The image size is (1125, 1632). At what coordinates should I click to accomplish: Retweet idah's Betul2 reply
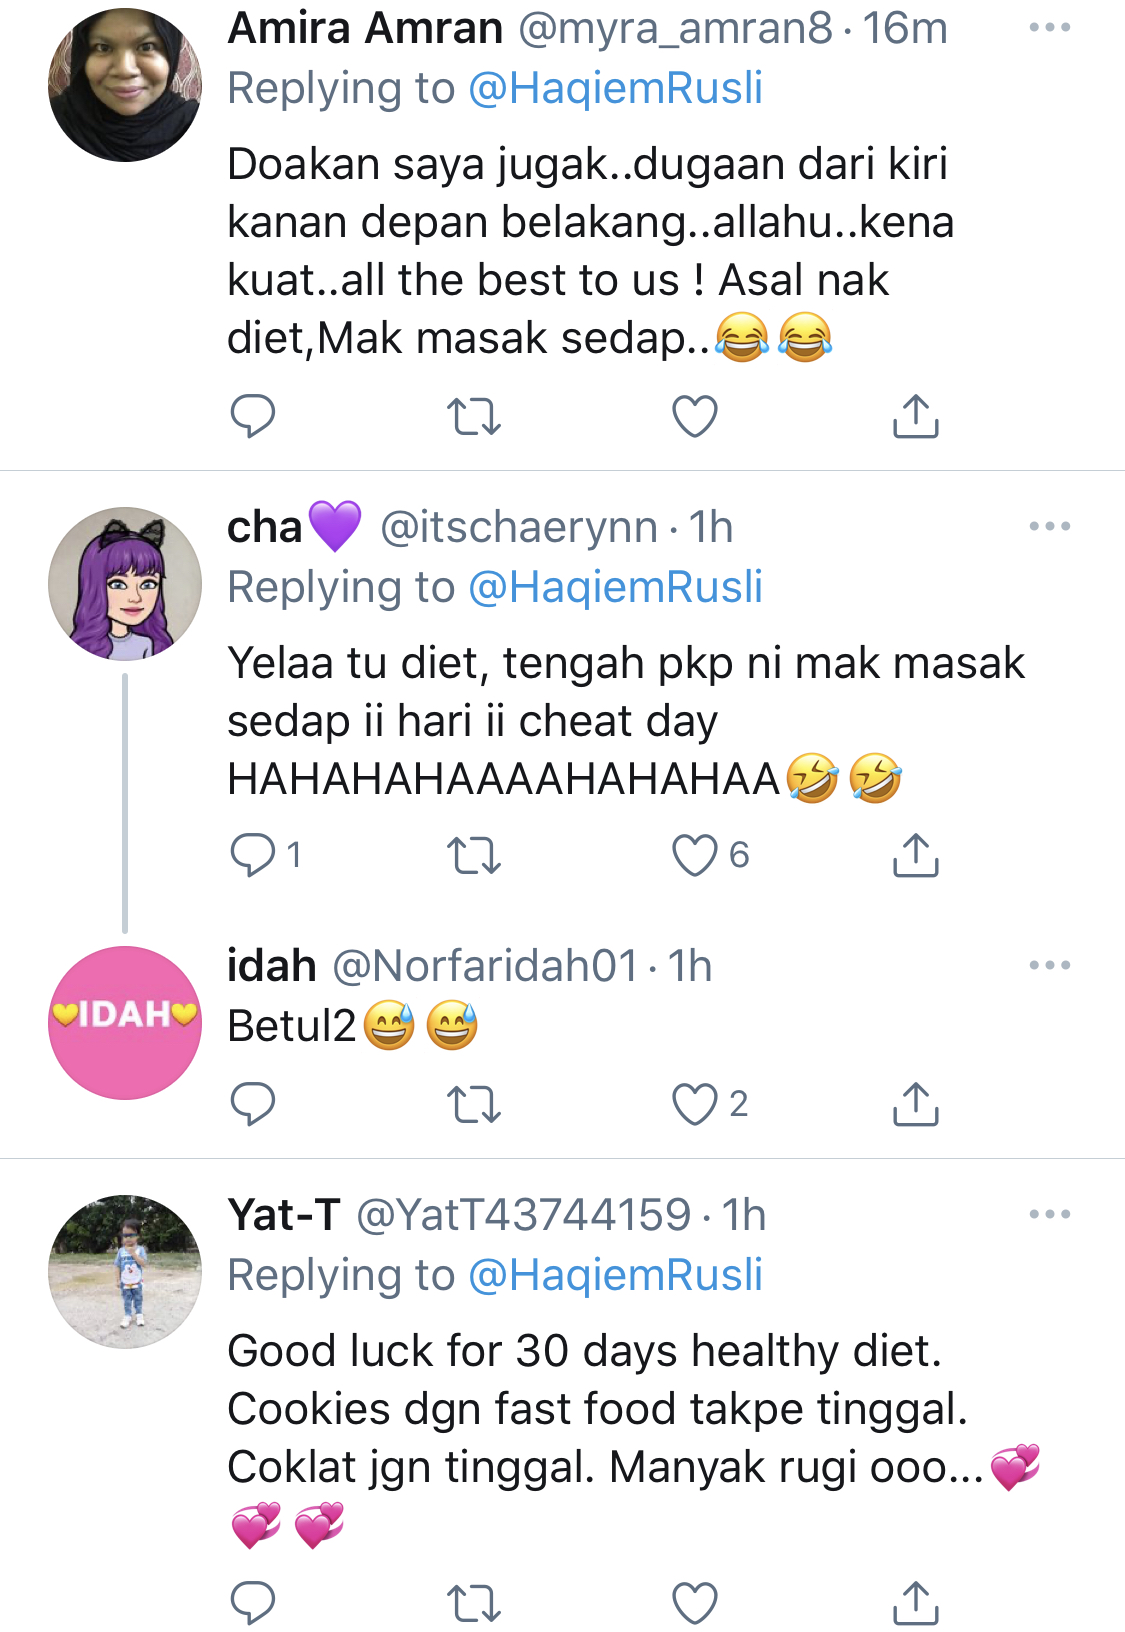[x=473, y=1105]
